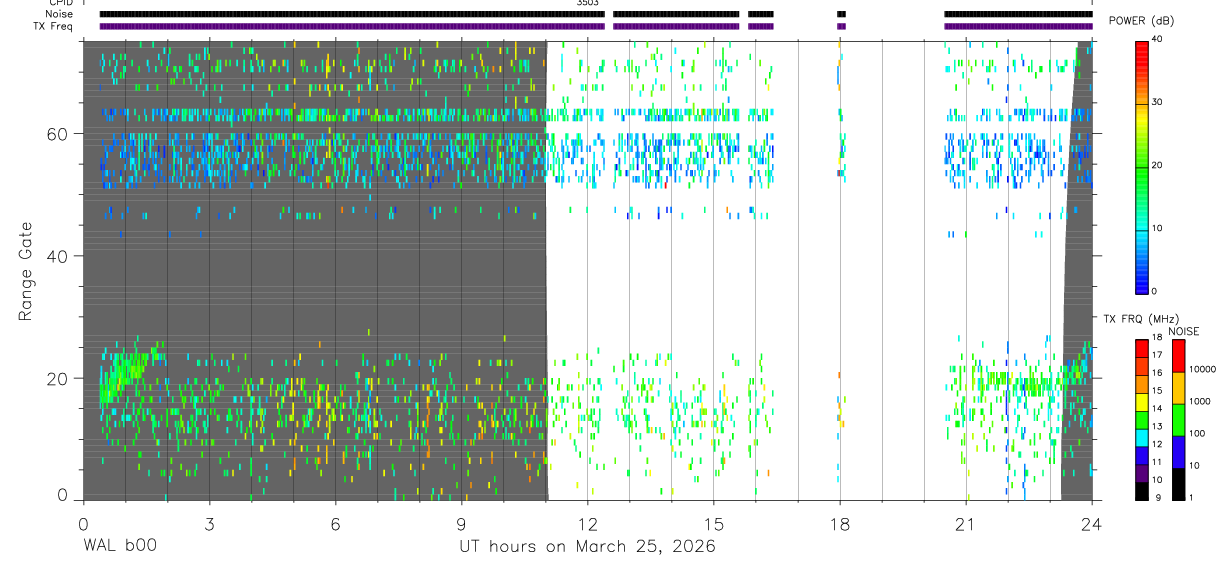Click the NOISE color legend bar
The image size is (1228, 567).
coord(1178,420)
